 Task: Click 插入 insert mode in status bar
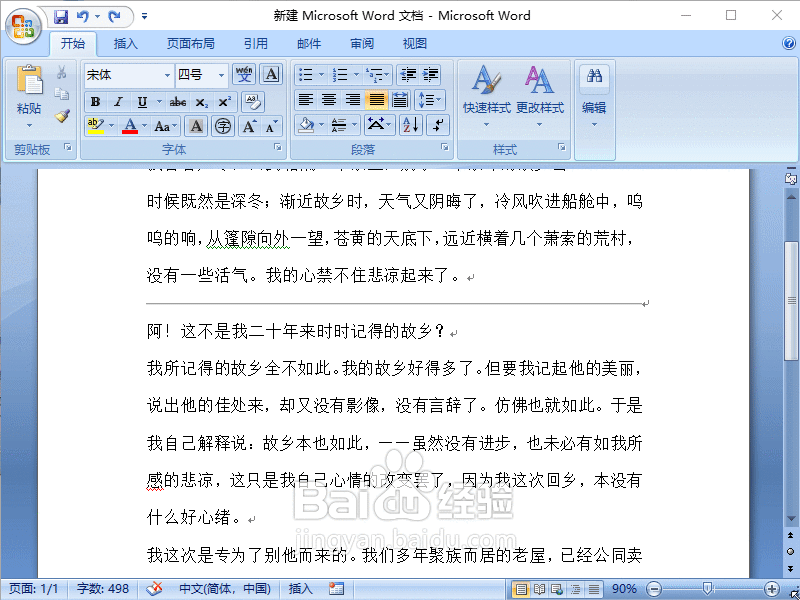coord(301,589)
